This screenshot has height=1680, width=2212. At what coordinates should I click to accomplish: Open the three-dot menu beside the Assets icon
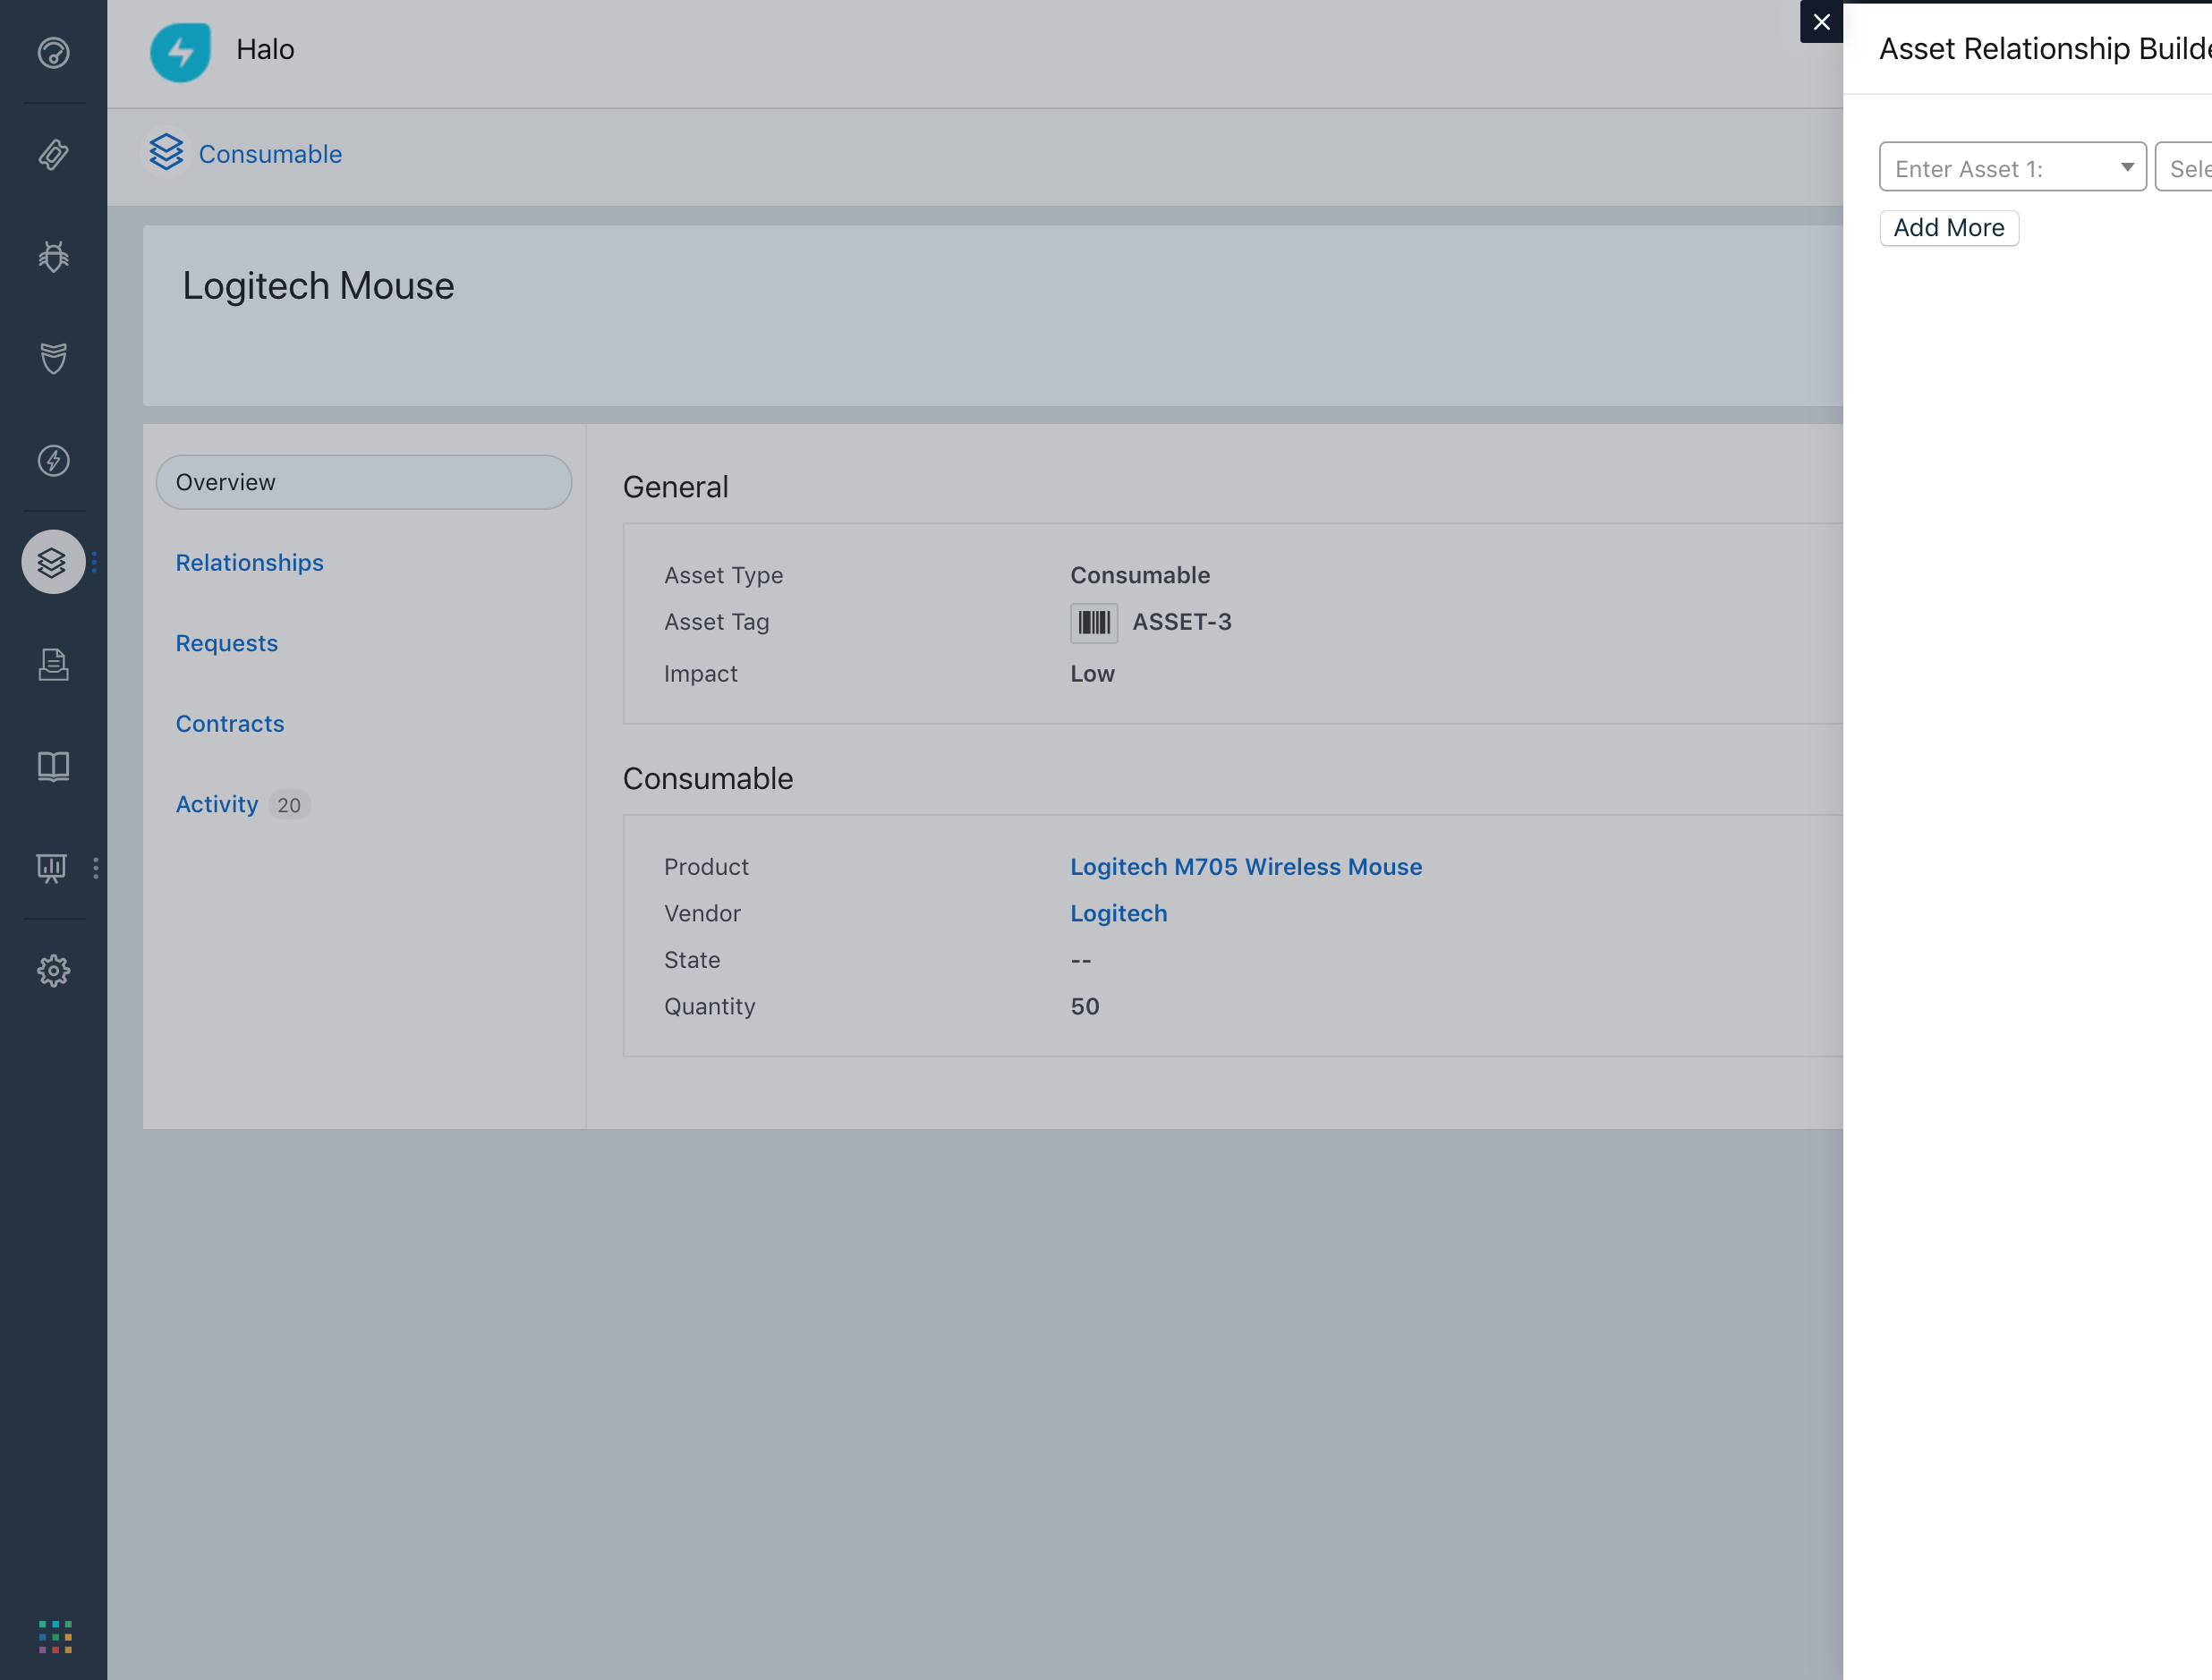tap(95, 562)
